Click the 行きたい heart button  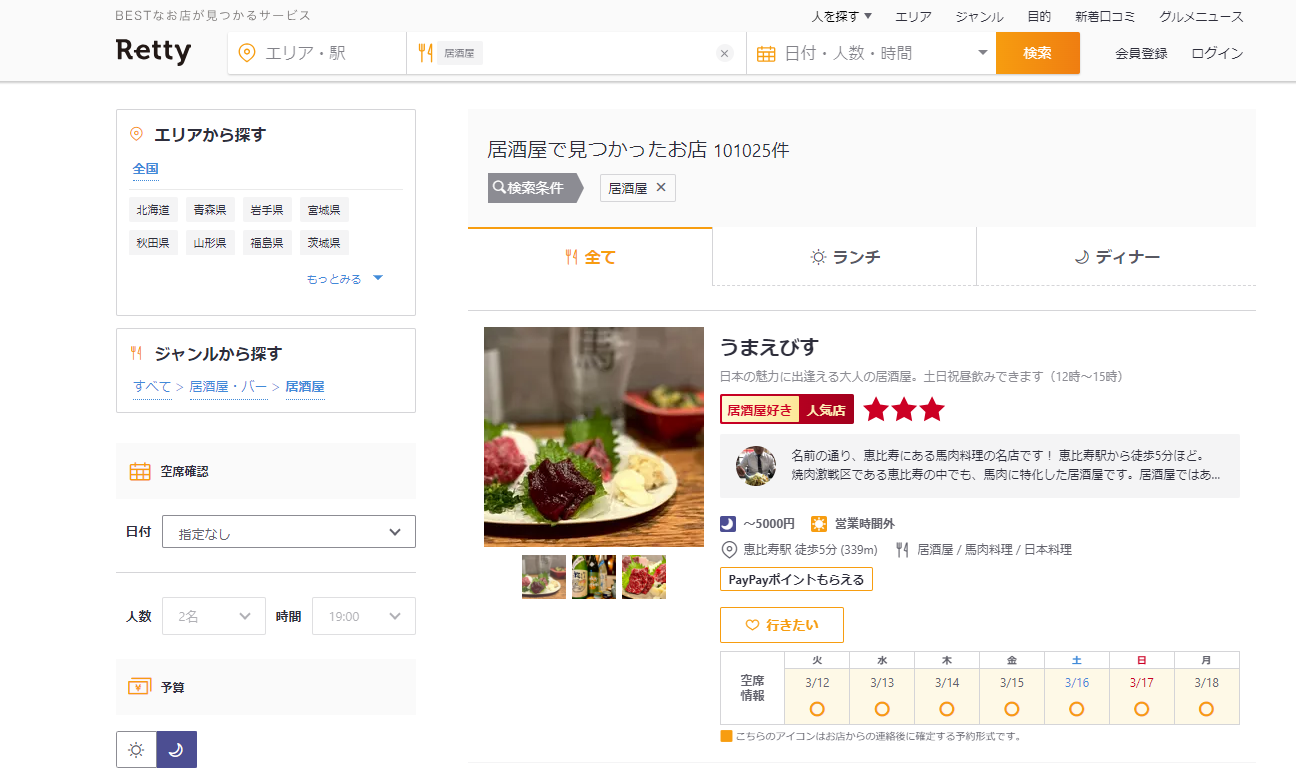pyautogui.click(x=782, y=625)
